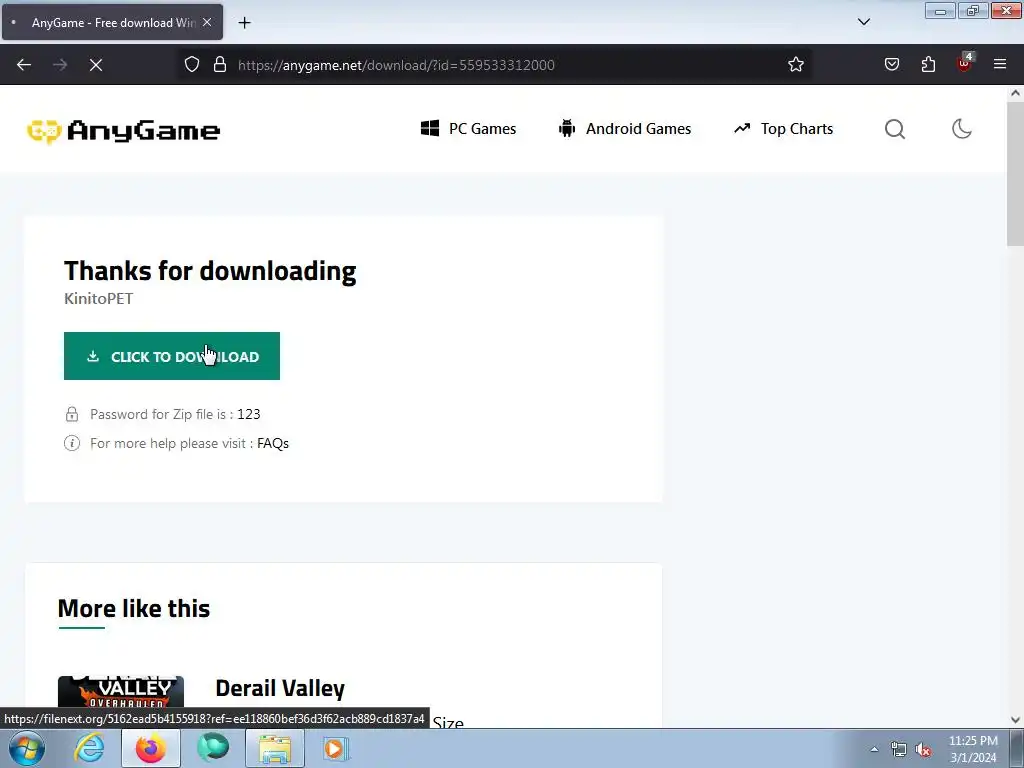
Task: Show hidden system tray icons
Action: (x=874, y=749)
